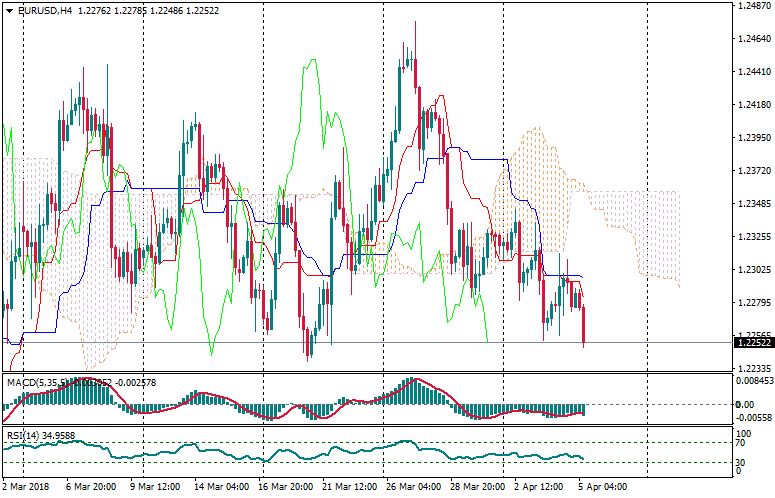Click the 1.23025 price axis label
The image size is (775, 498).
752,270
